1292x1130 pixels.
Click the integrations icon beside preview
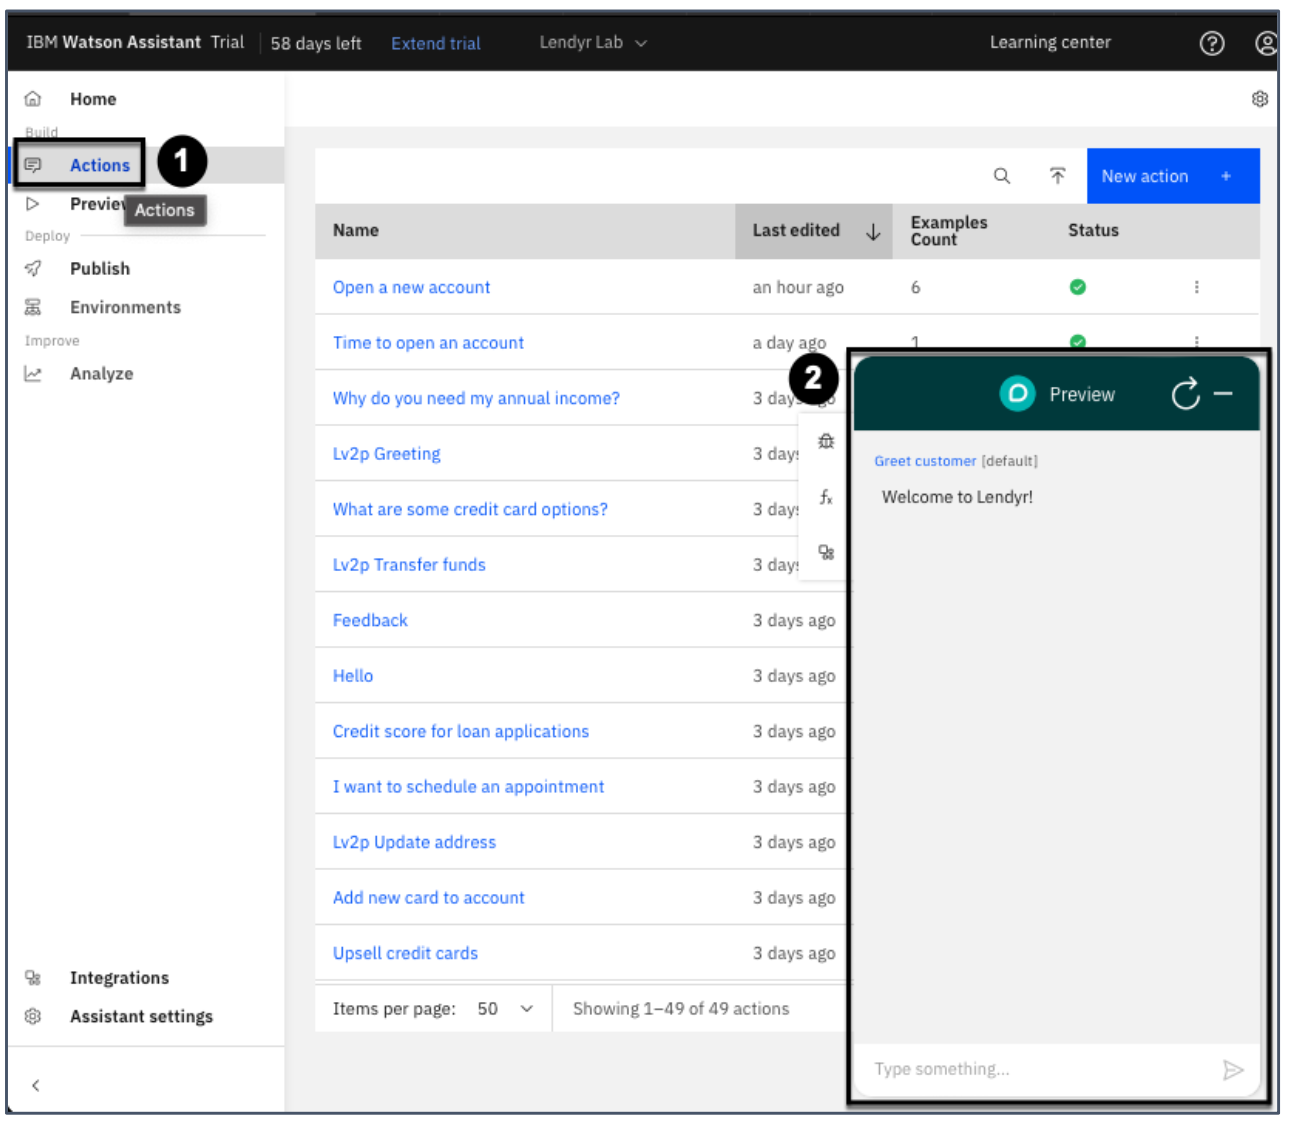coord(826,552)
